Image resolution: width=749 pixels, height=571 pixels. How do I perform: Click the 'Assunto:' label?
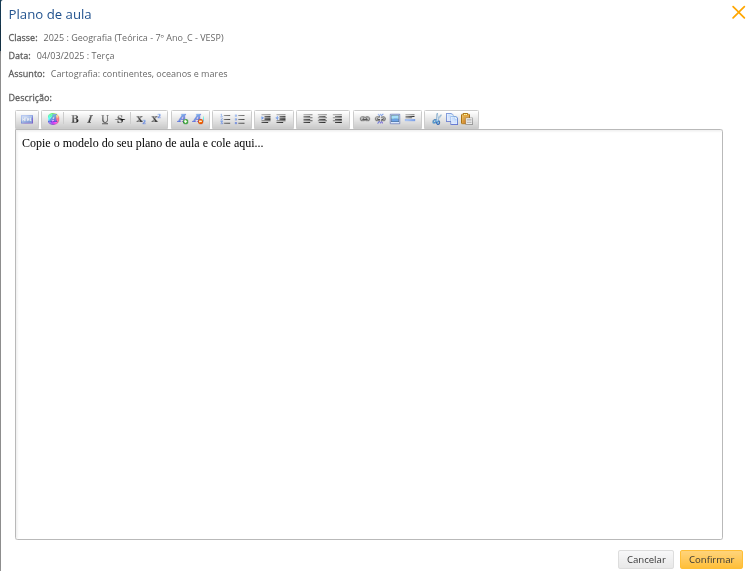pyautogui.click(x=27, y=74)
